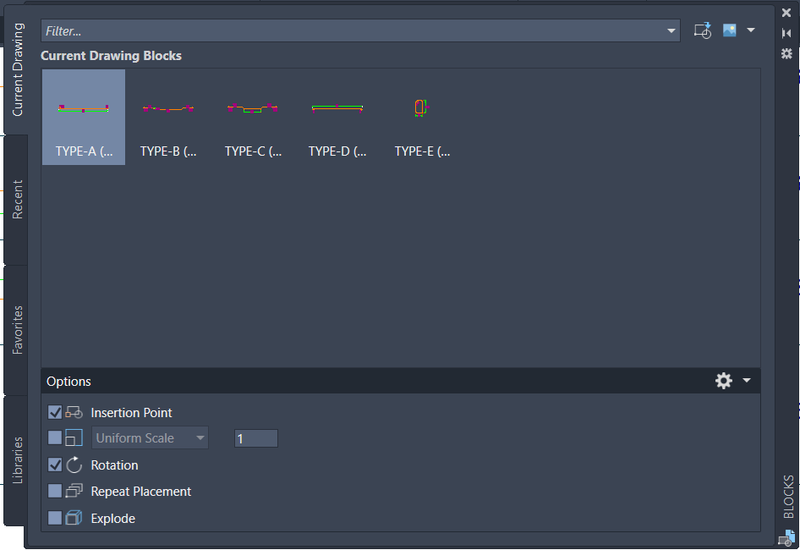Click the Repeat Placement icon

[74, 491]
